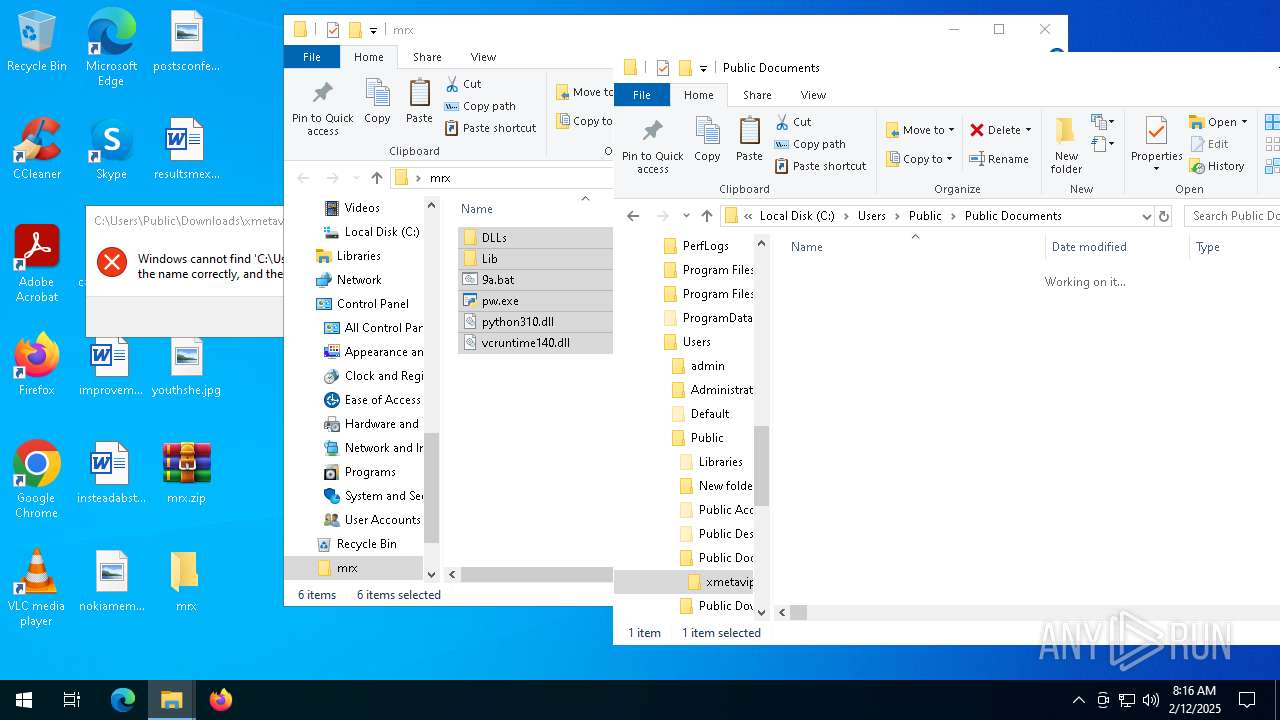Go back in Public Documents window
Screen dimensions: 1280x720
pyautogui.click(x=632, y=216)
